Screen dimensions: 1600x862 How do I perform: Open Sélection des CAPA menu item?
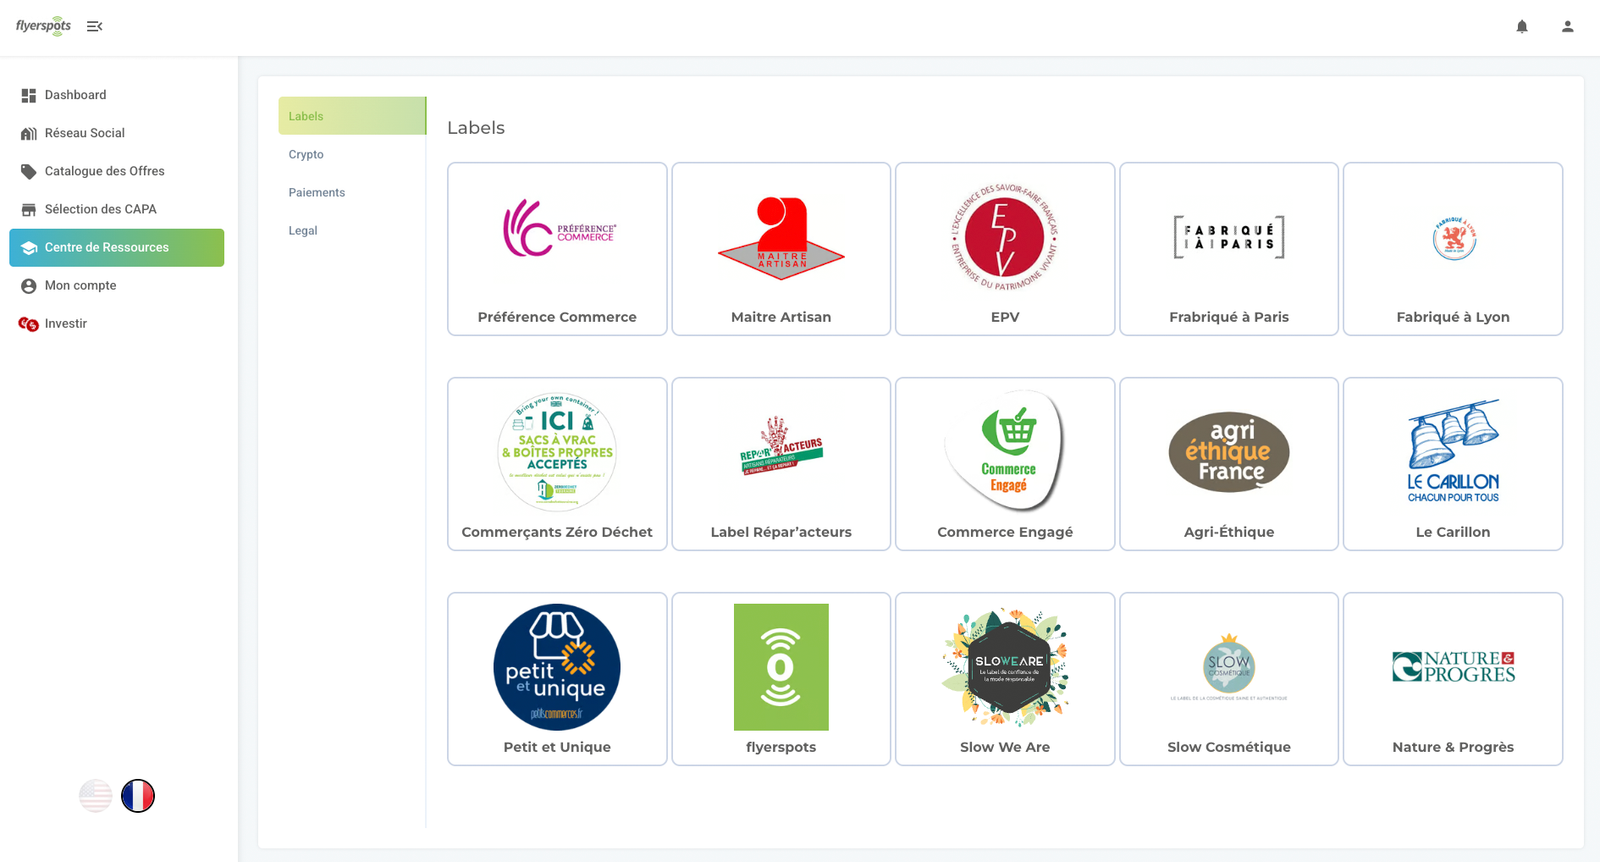(117, 209)
